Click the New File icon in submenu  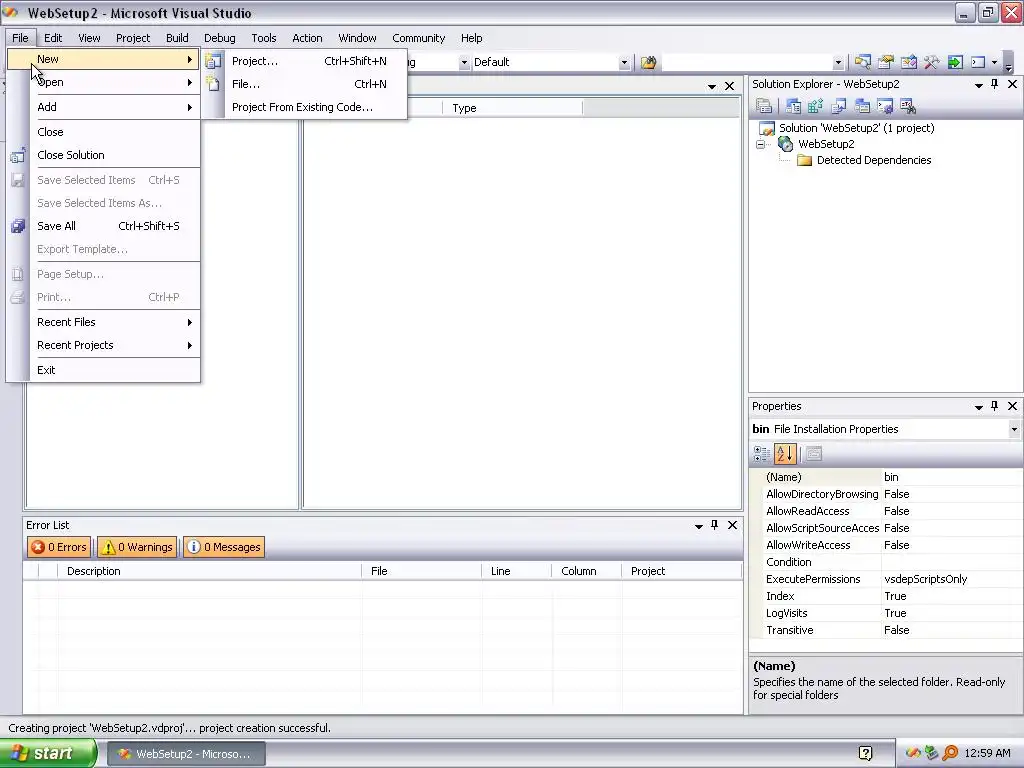click(213, 84)
